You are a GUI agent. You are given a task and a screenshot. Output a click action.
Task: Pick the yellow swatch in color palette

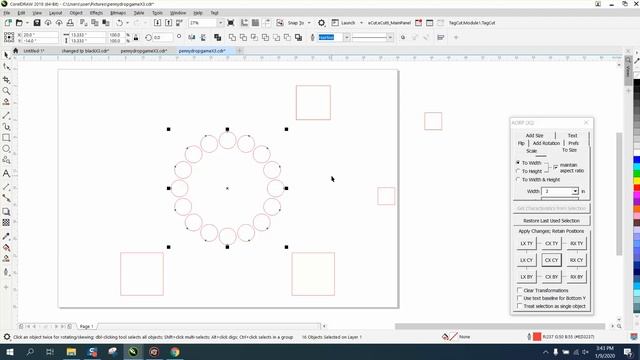tap(636, 180)
